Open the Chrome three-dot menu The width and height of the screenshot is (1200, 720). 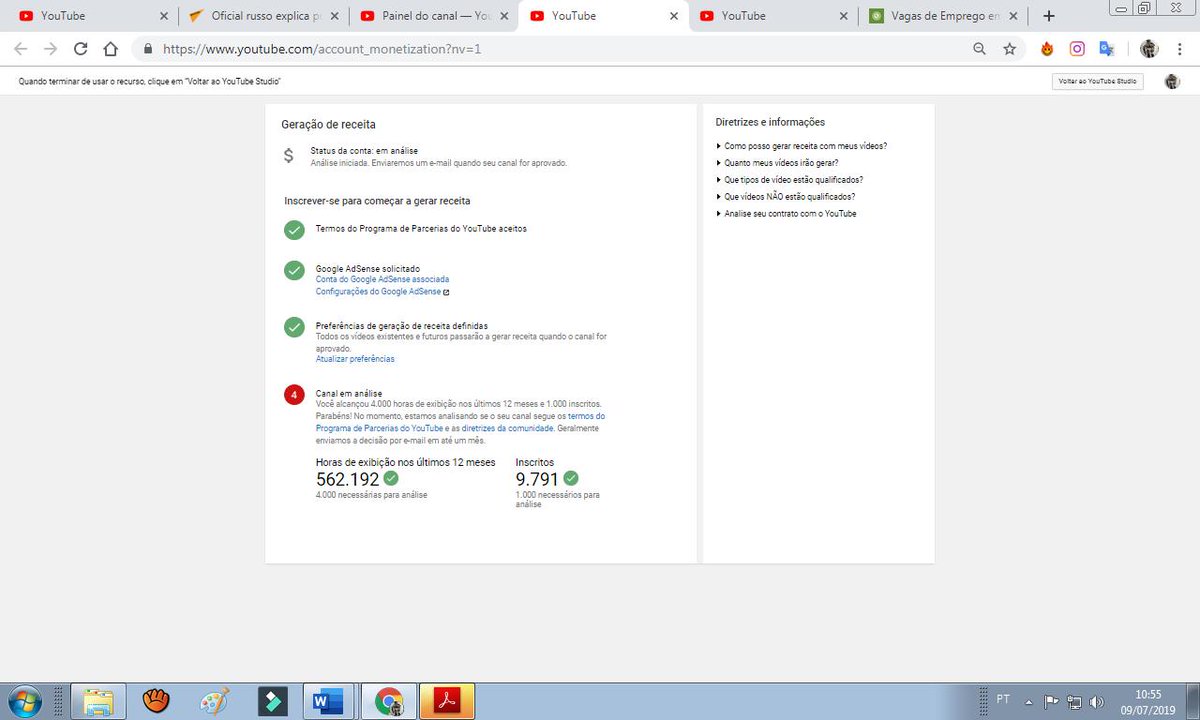coord(1180,48)
